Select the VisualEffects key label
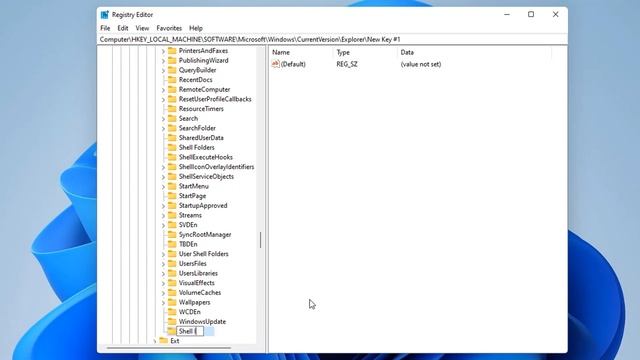 197,283
